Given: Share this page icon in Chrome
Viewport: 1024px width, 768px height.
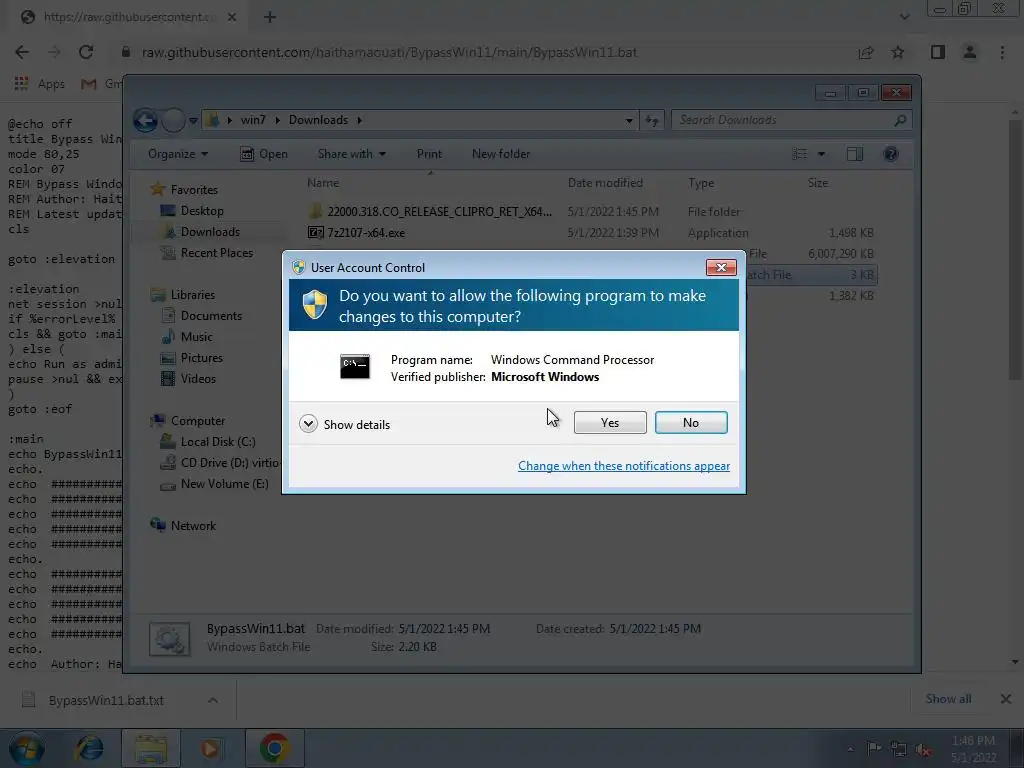Looking at the screenshot, I should (x=866, y=52).
